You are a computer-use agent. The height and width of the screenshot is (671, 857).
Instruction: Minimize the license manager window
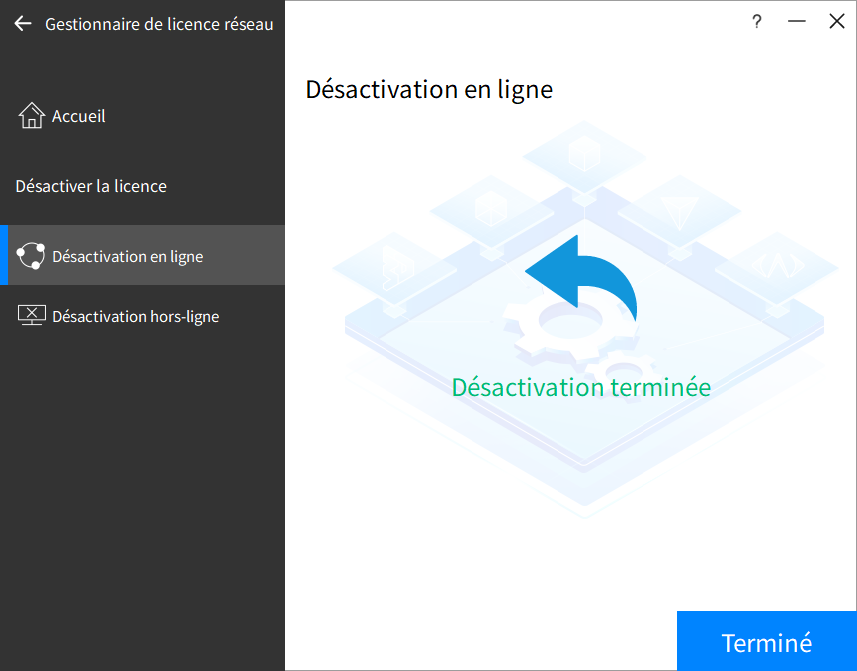click(x=797, y=22)
